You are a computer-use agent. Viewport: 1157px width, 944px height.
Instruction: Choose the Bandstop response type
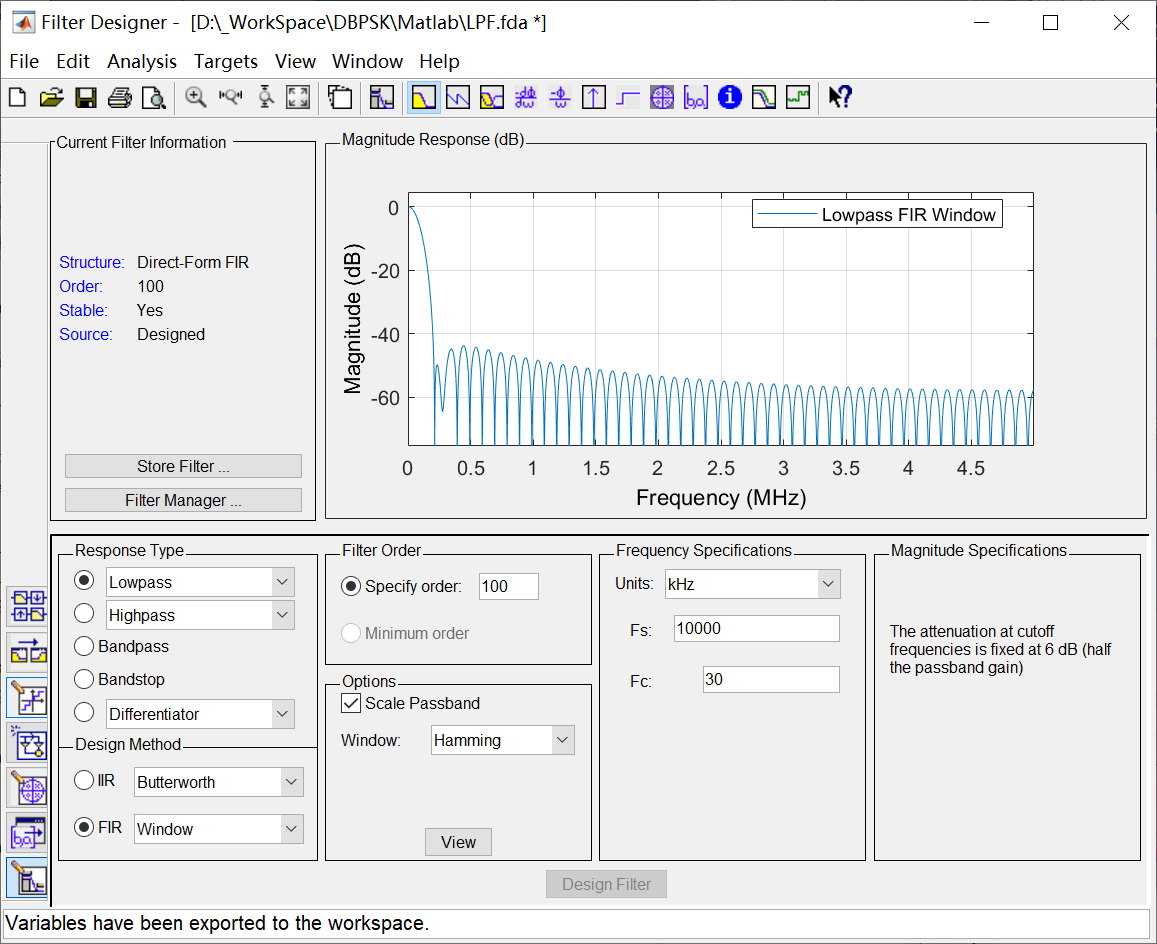click(x=84, y=679)
